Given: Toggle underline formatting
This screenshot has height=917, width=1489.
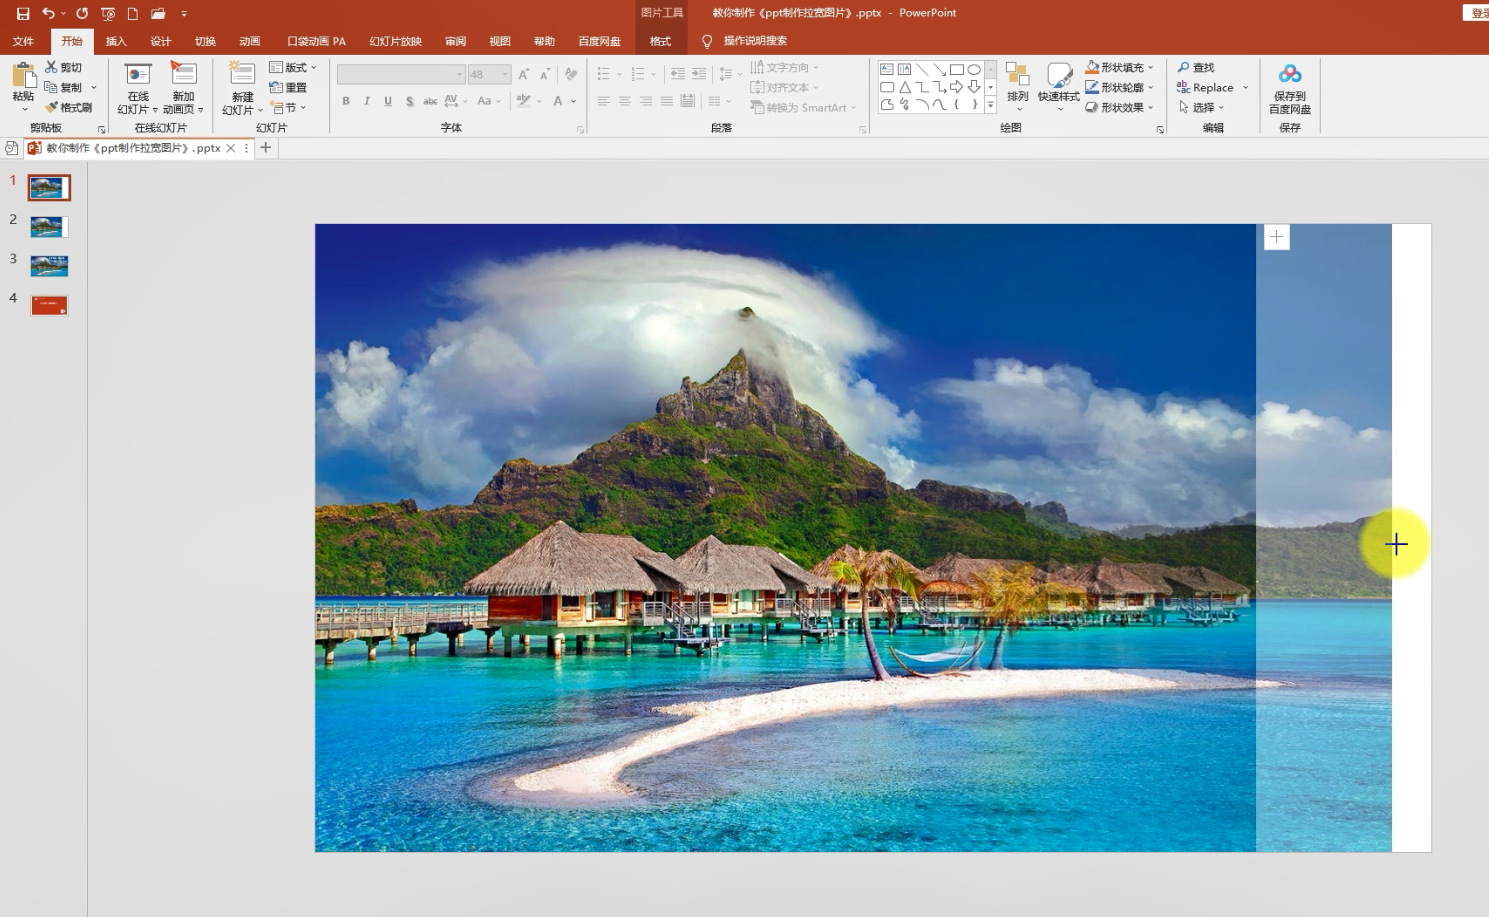Looking at the screenshot, I should [388, 101].
